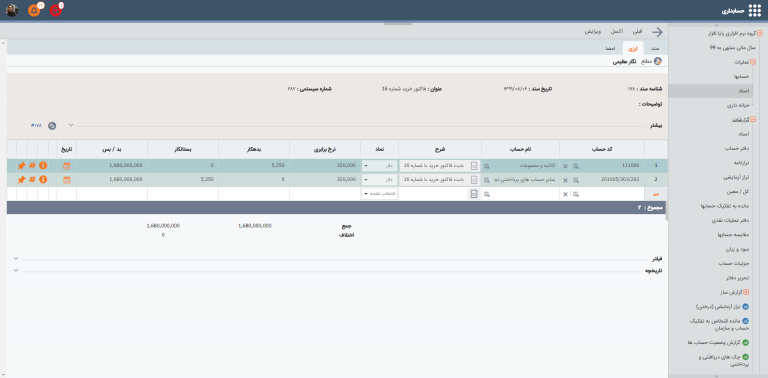
Task: Click the back arrow in the toolbar
Action: tap(657, 32)
